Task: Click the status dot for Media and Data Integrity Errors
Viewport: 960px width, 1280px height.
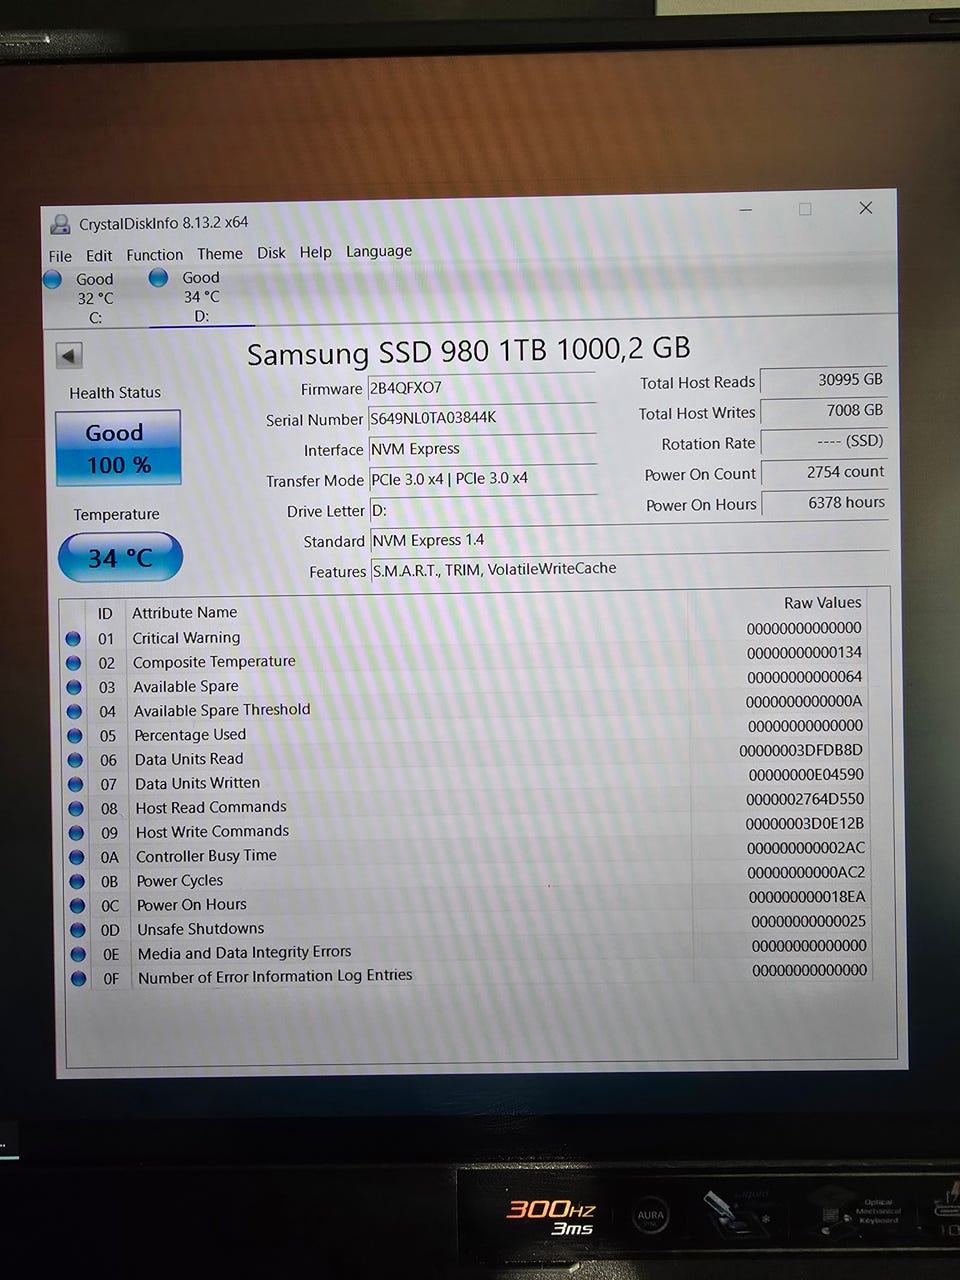Action: [x=78, y=954]
